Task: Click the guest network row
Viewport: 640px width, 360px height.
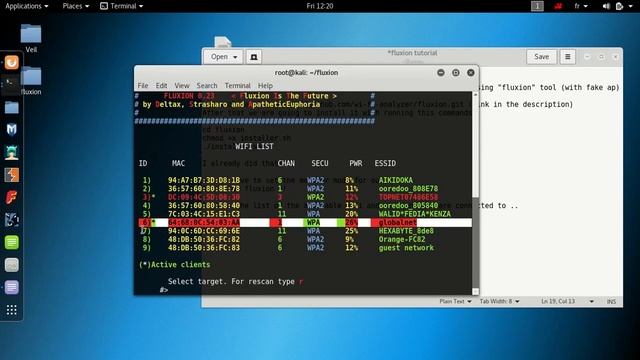Action: [x=304, y=248]
